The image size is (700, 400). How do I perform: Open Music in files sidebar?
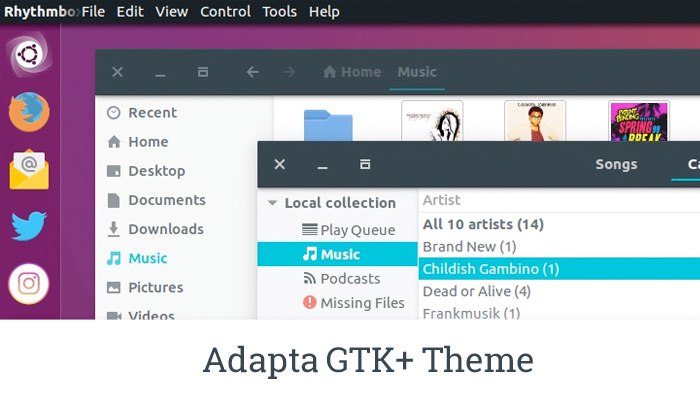(137, 258)
